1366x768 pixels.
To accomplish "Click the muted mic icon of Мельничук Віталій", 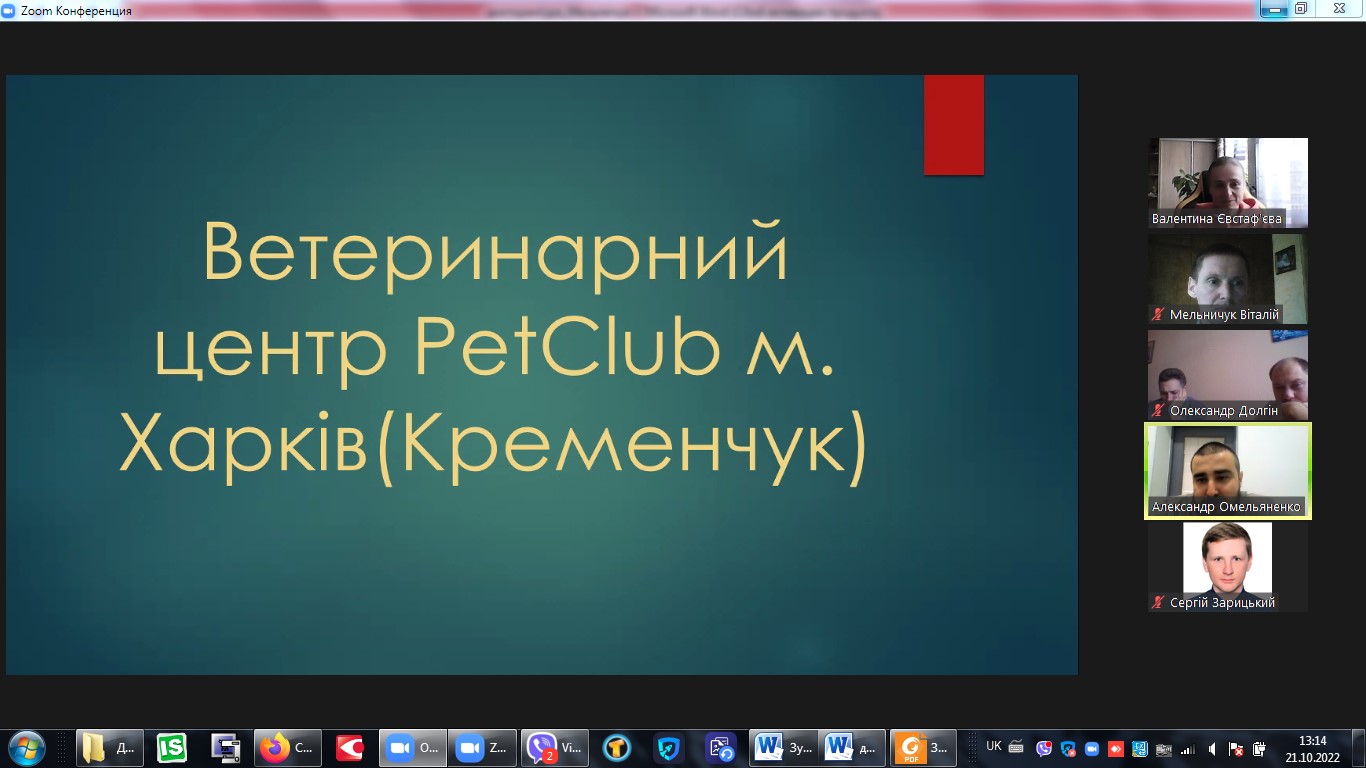I will [1158, 314].
